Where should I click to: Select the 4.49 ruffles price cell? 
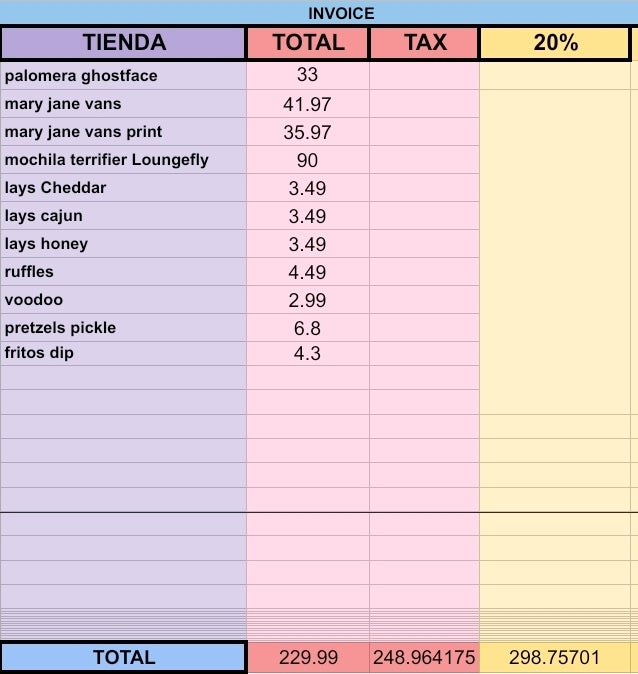(x=308, y=272)
